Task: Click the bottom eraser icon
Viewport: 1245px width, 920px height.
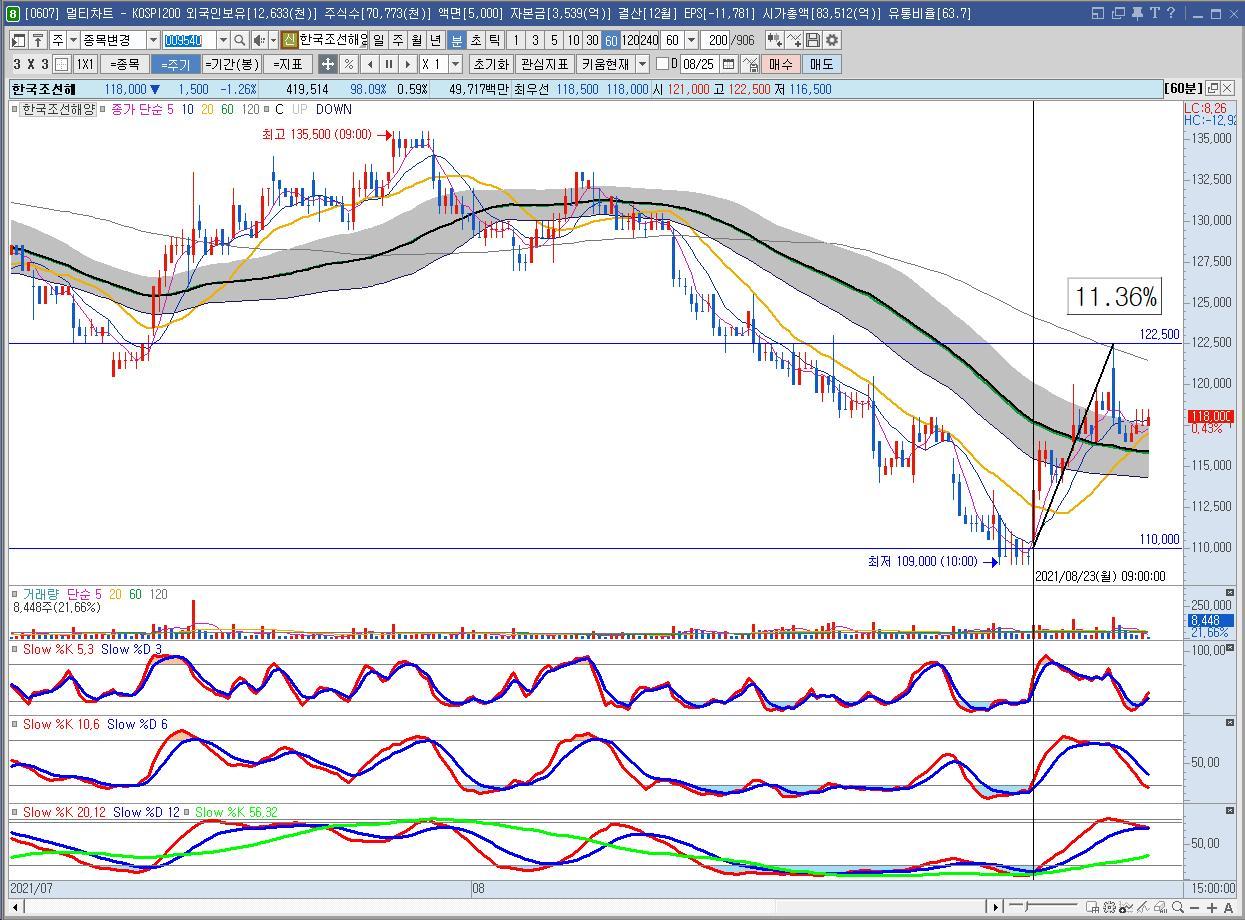Action: (x=1160, y=907)
